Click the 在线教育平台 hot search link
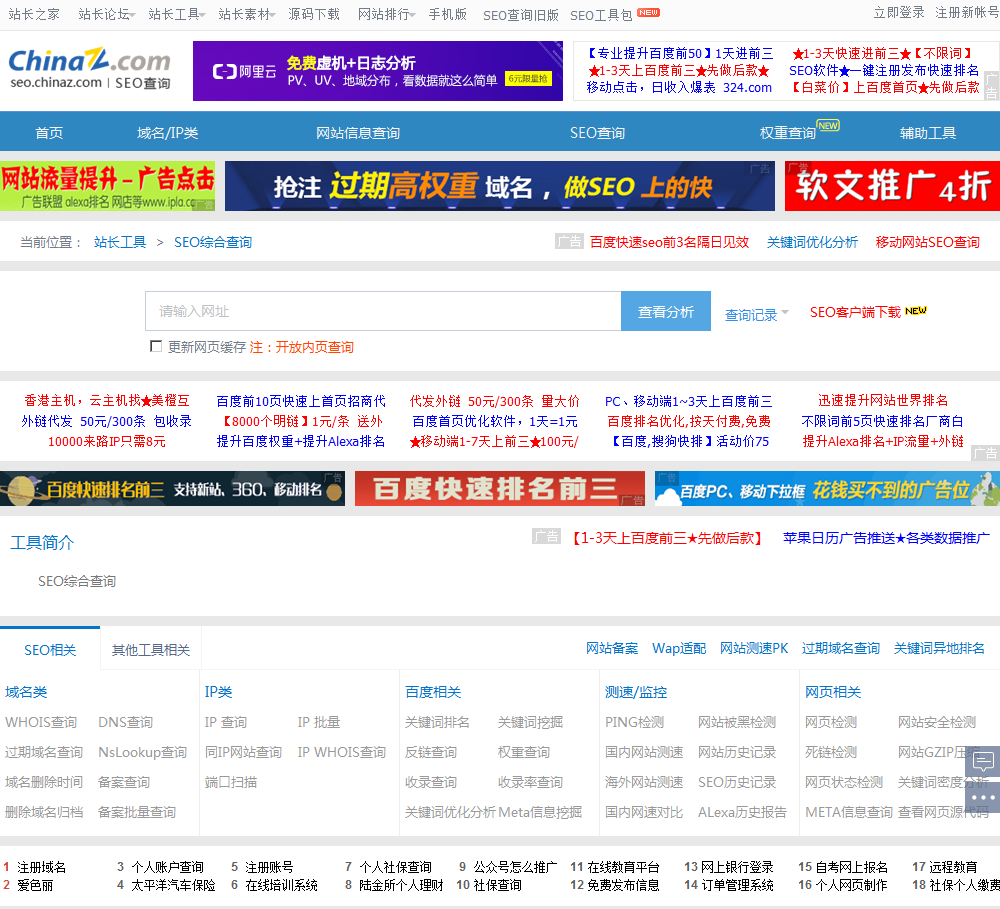The width and height of the screenshot is (1000, 909). [x=624, y=867]
